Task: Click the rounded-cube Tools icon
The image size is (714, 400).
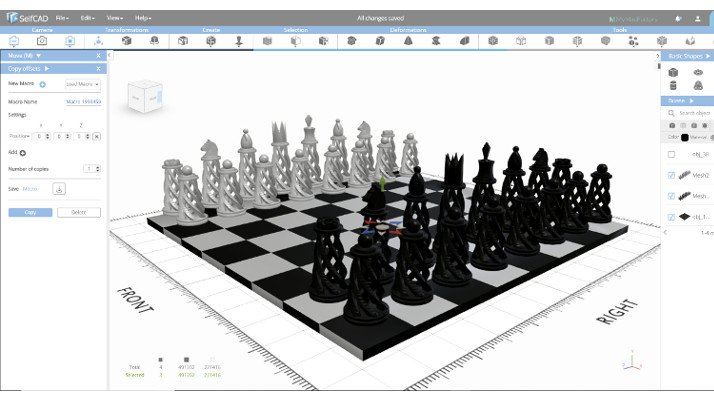Action: (x=605, y=41)
